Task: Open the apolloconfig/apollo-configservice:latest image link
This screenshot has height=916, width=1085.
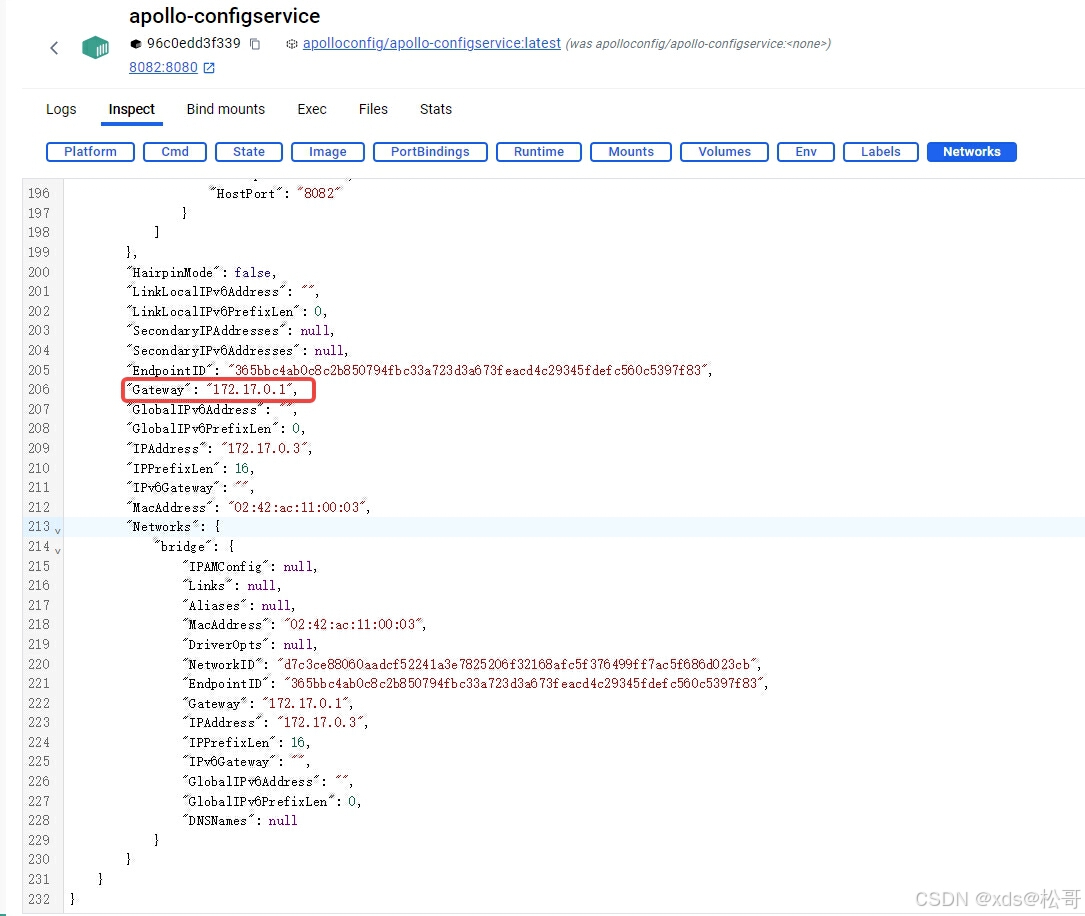Action: coord(432,44)
